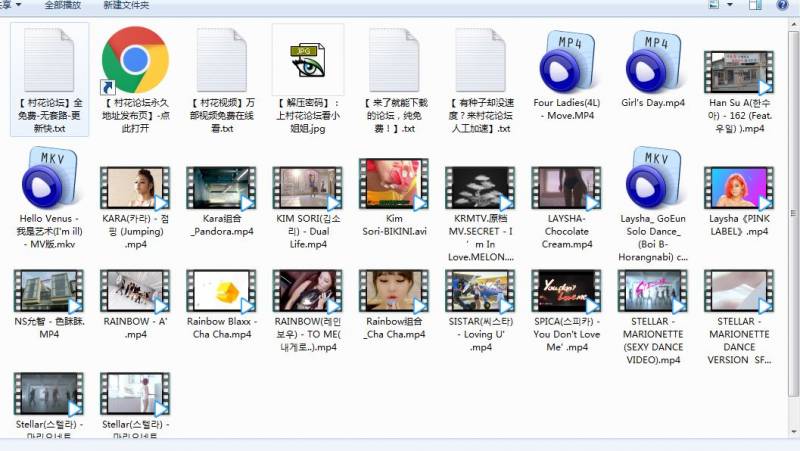Open the Chrome shortcut 村花论坛永久地址发布页

[135, 80]
